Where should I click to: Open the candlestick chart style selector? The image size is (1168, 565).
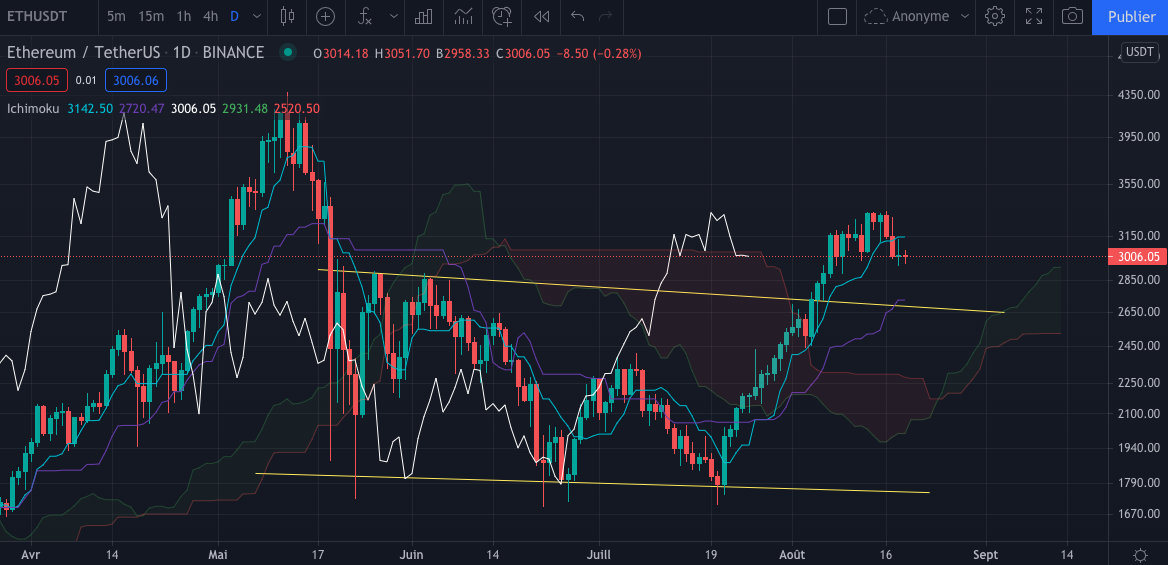288,16
